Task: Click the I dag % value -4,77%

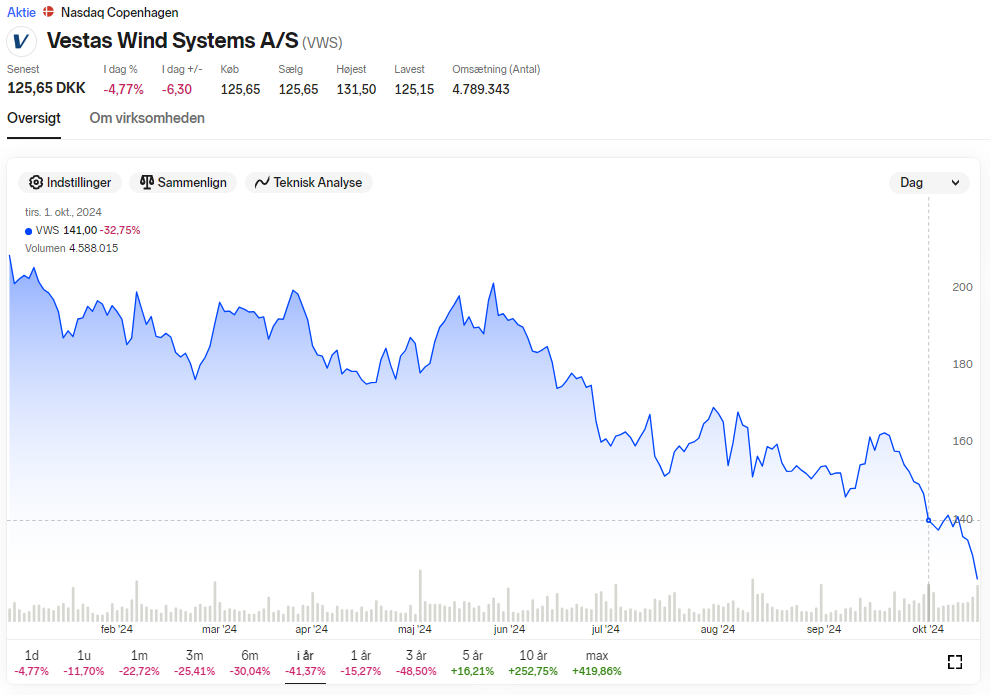Action: (x=123, y=89)
